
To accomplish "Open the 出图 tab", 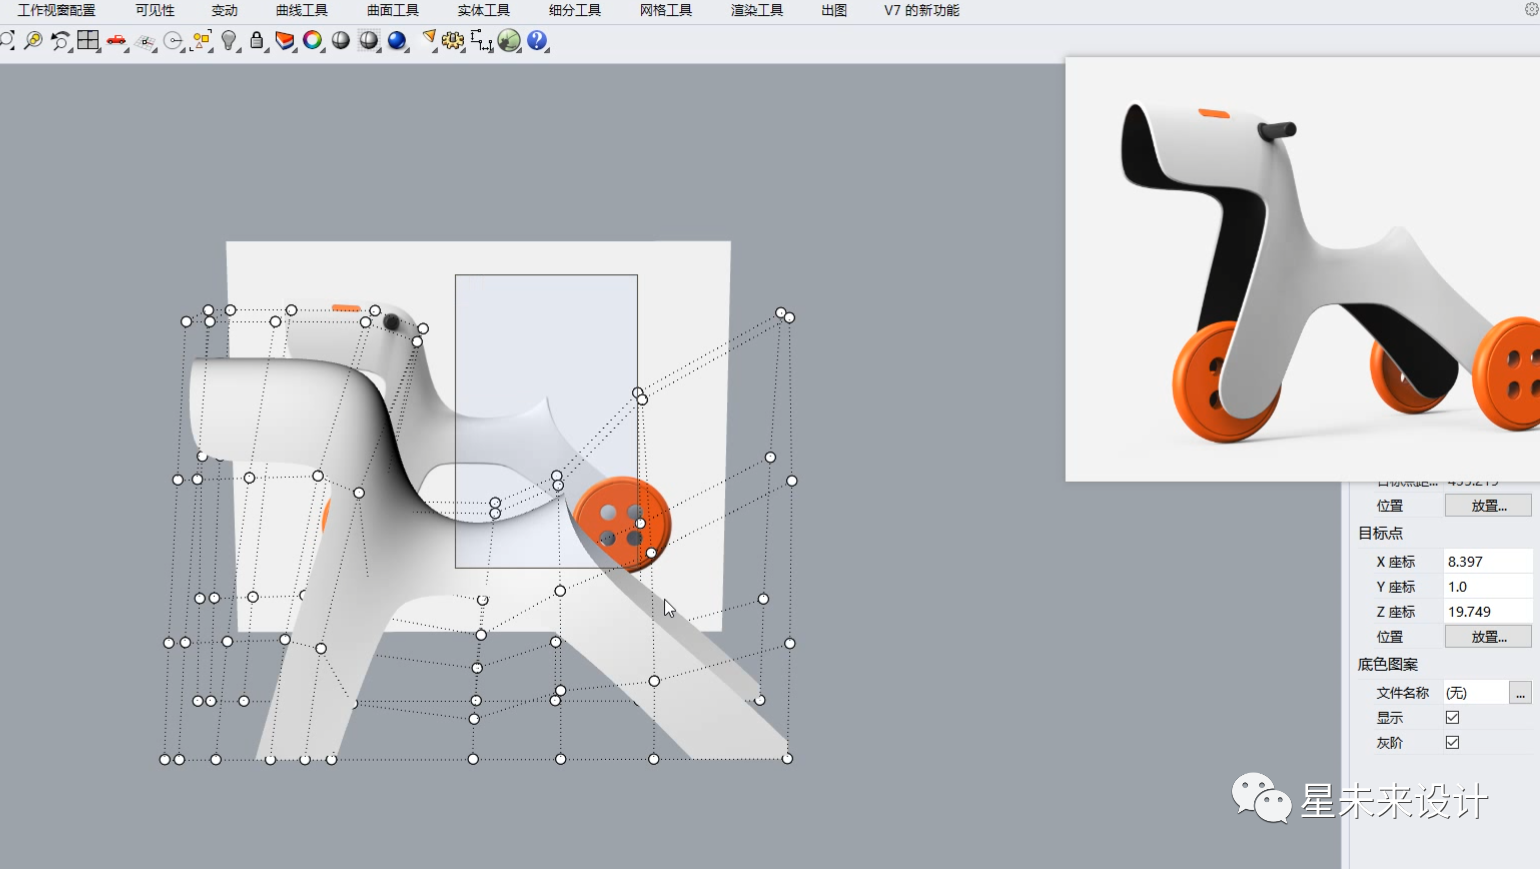I will pos(834,10).
